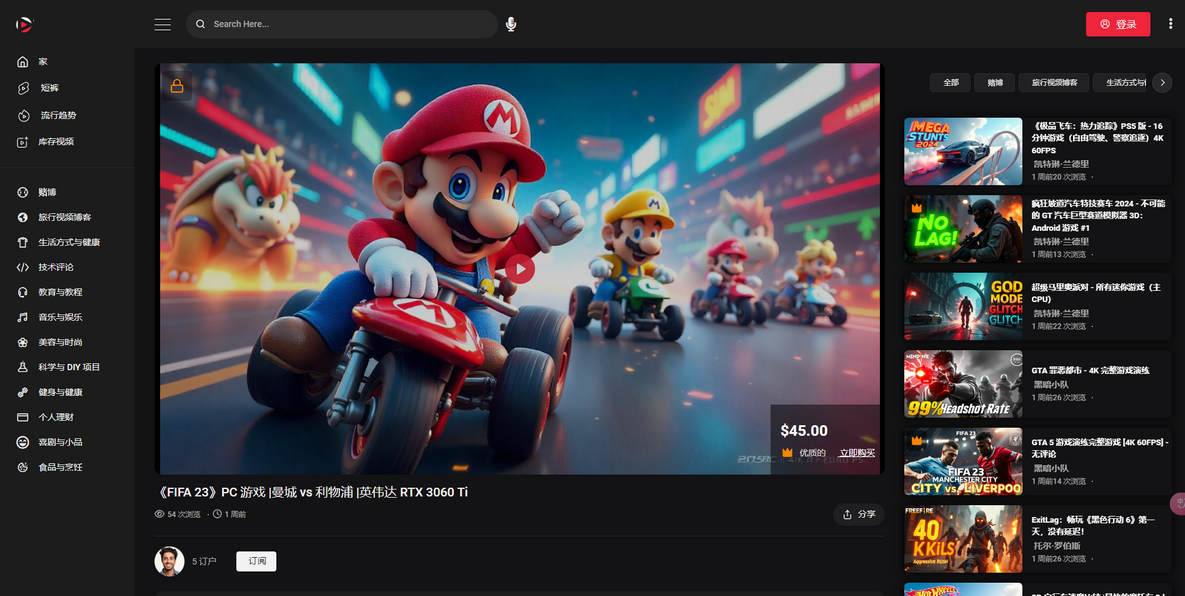Click the main video title 《FIFA 23》PC 游戏
1185x596 pixels.
click(311, 493)
